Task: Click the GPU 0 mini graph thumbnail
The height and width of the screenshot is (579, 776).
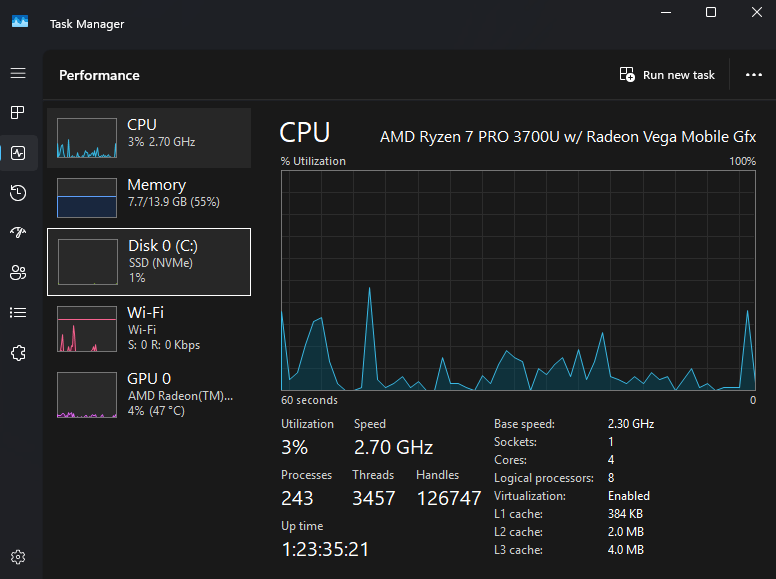Action: tap(87, 395)
